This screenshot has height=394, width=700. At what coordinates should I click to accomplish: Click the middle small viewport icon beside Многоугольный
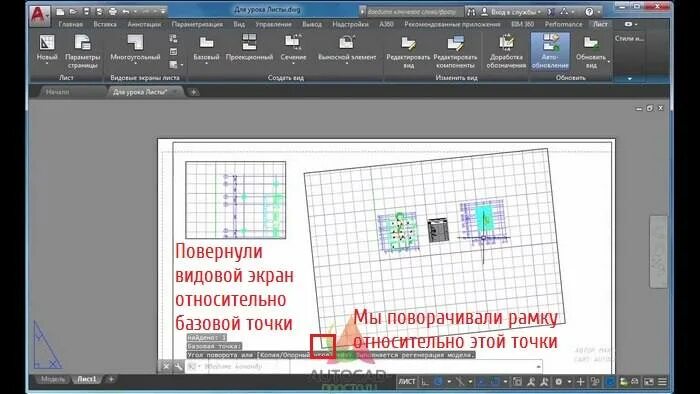173,52
